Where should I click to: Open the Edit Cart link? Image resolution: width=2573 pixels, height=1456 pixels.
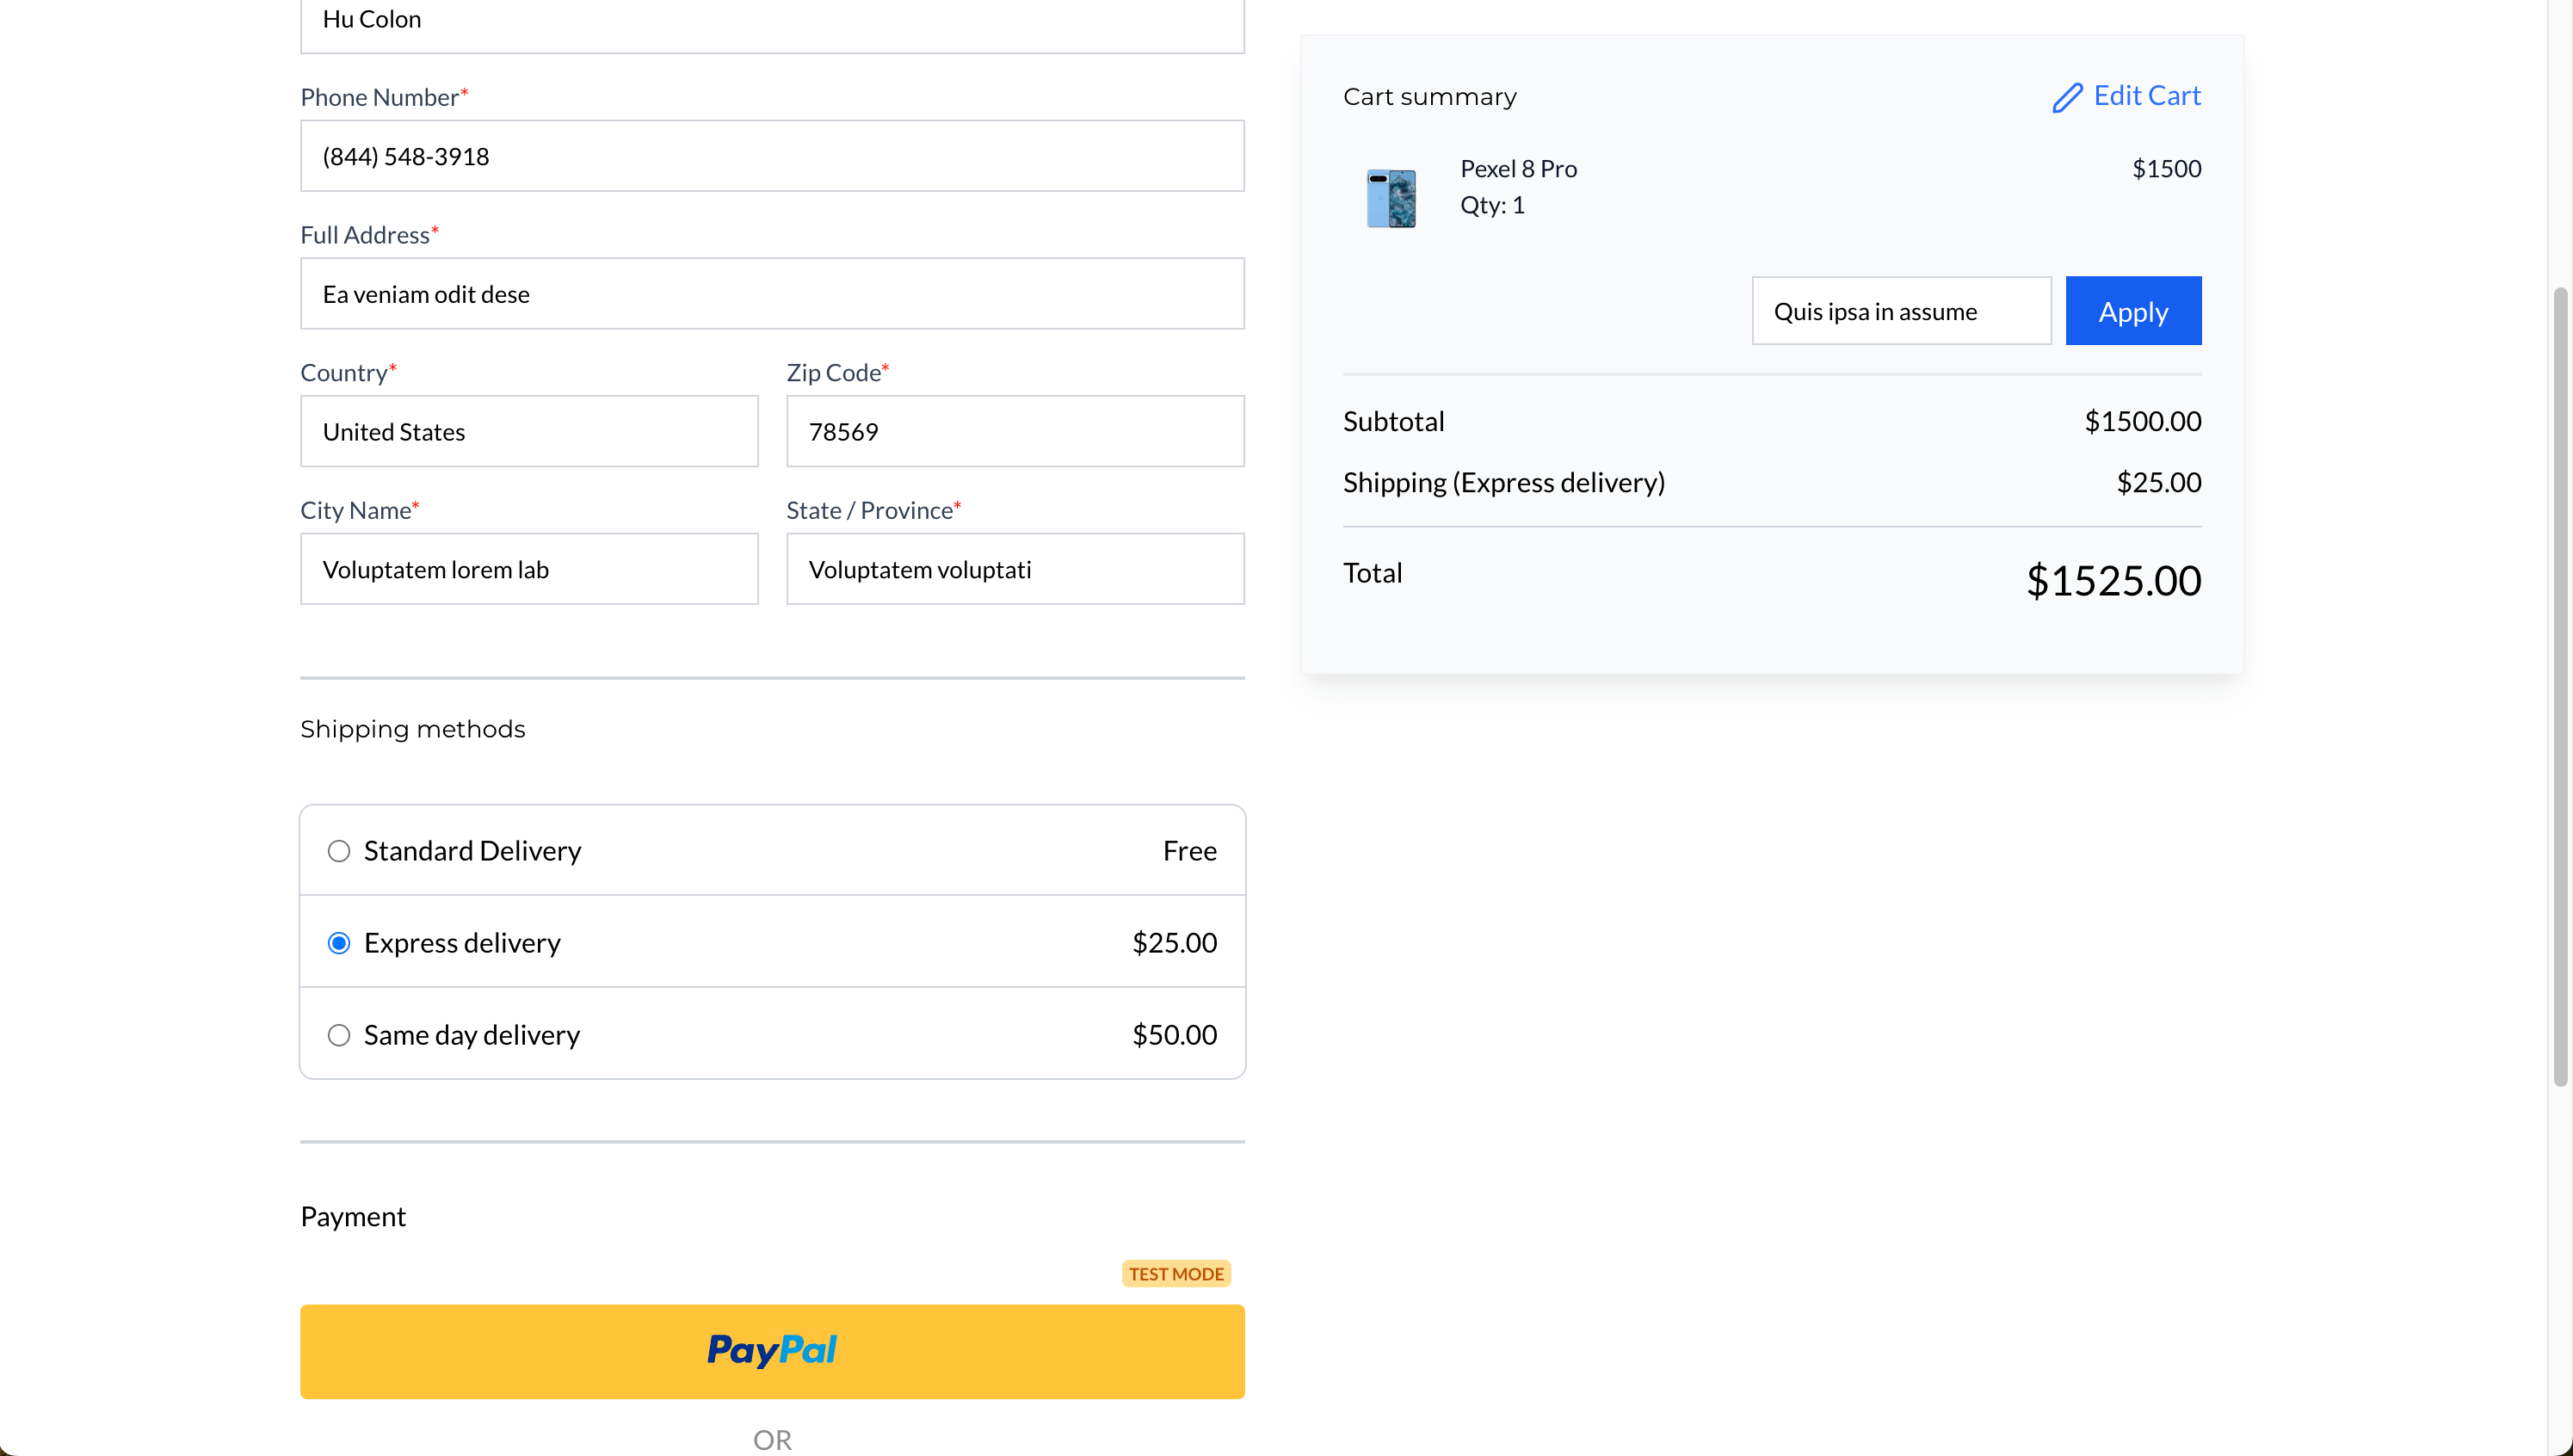click(2146, 96)
